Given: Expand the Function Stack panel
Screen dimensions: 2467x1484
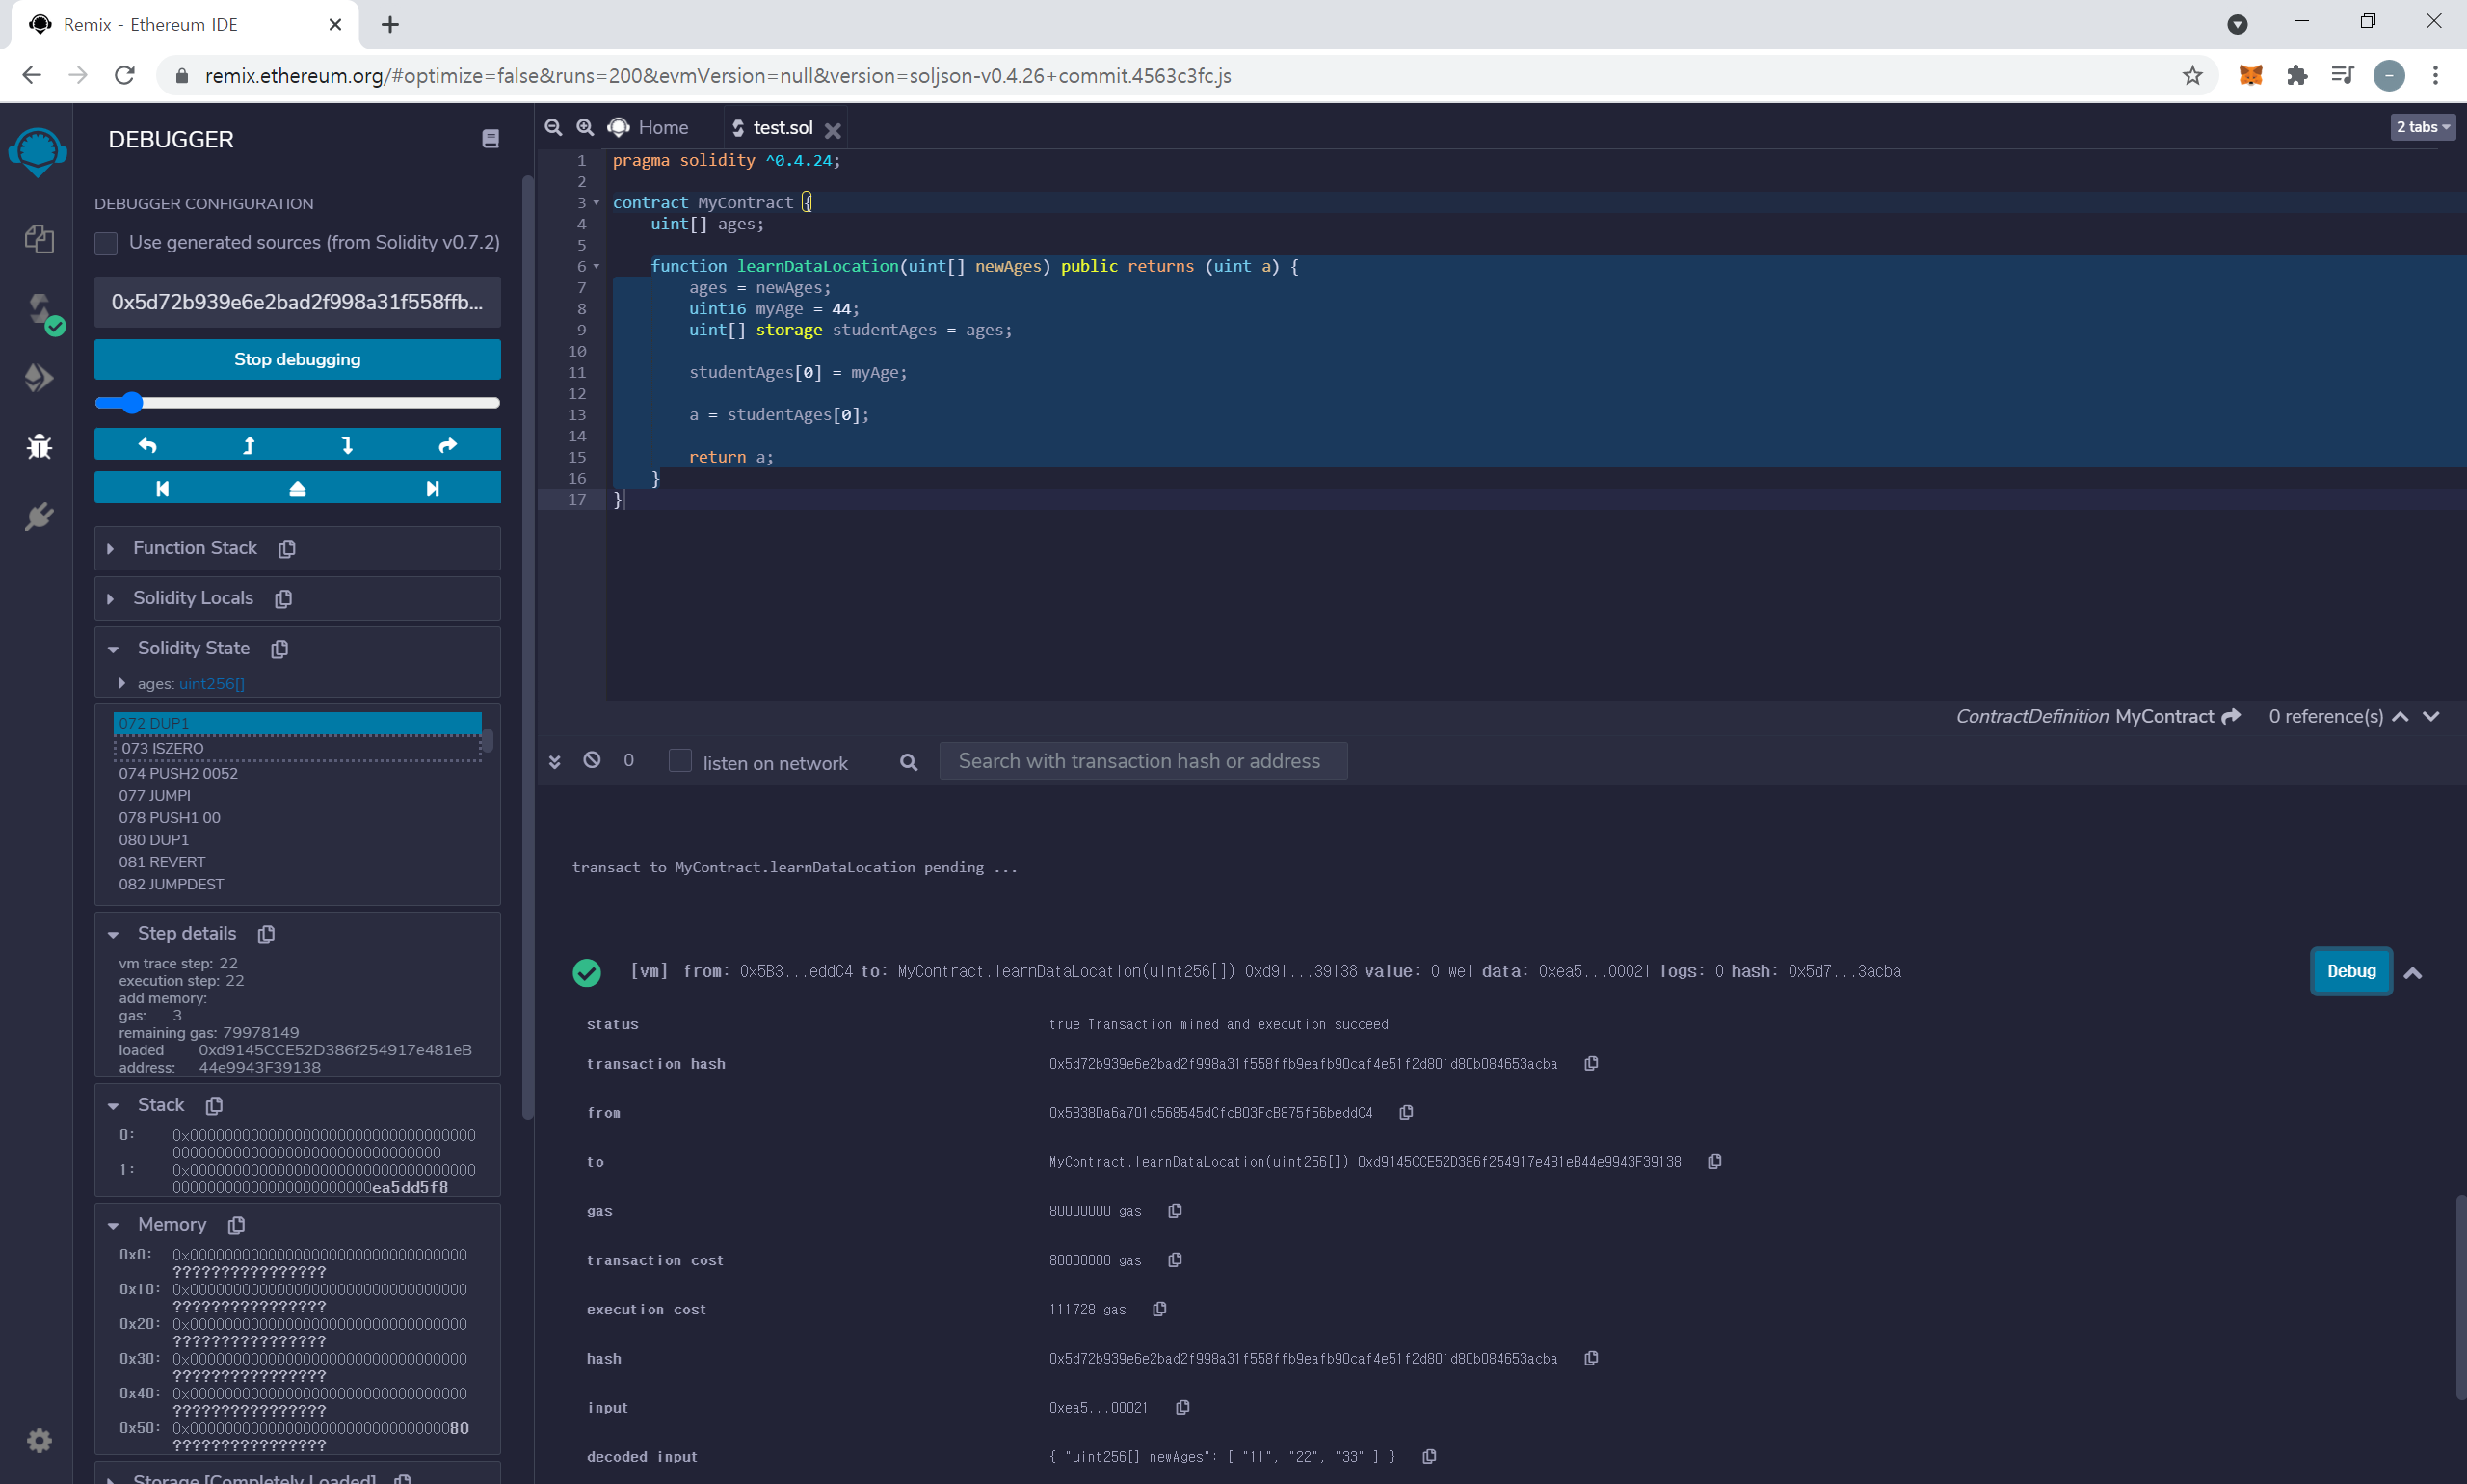Looking at the screenshot, I should [110, 549].
